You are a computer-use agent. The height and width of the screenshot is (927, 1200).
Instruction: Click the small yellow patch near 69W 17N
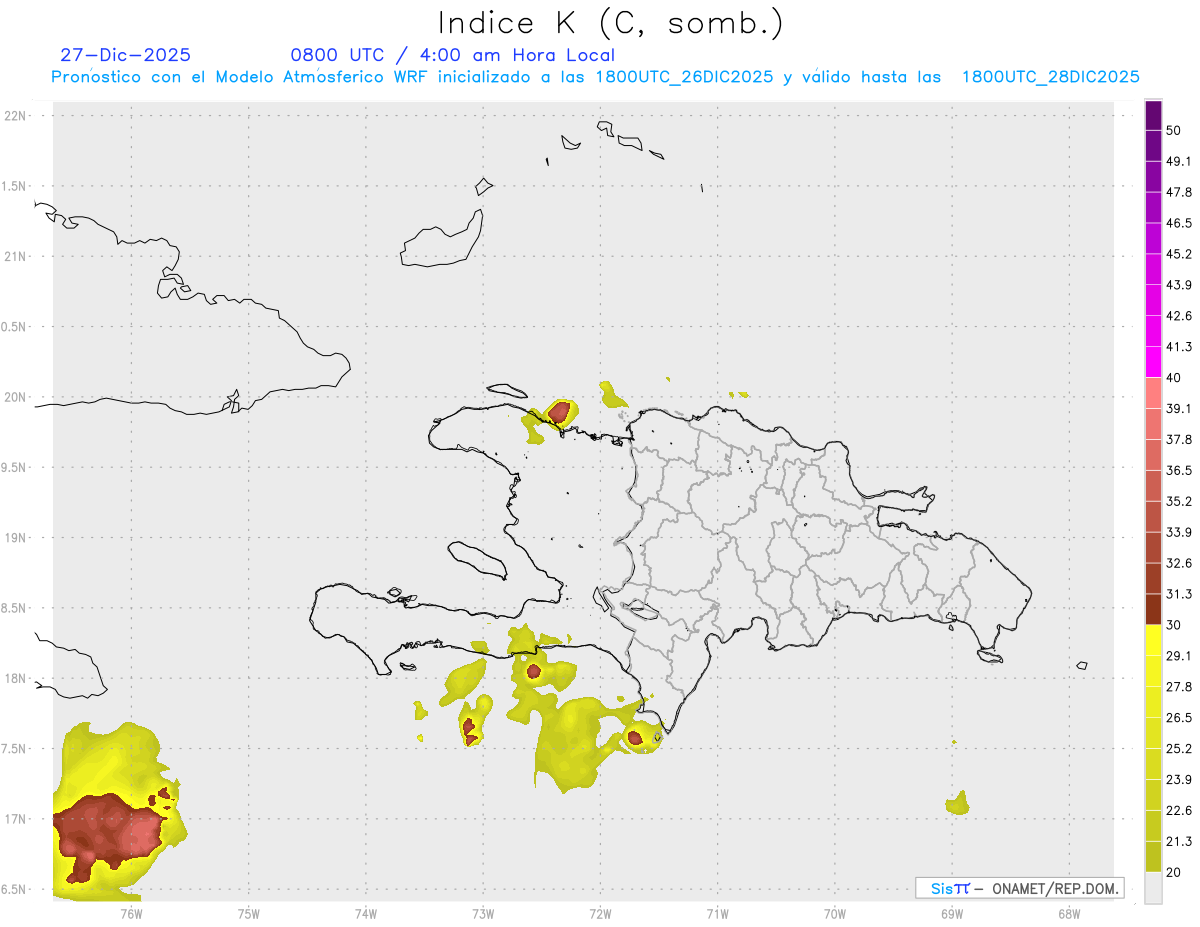coord(958,803)
